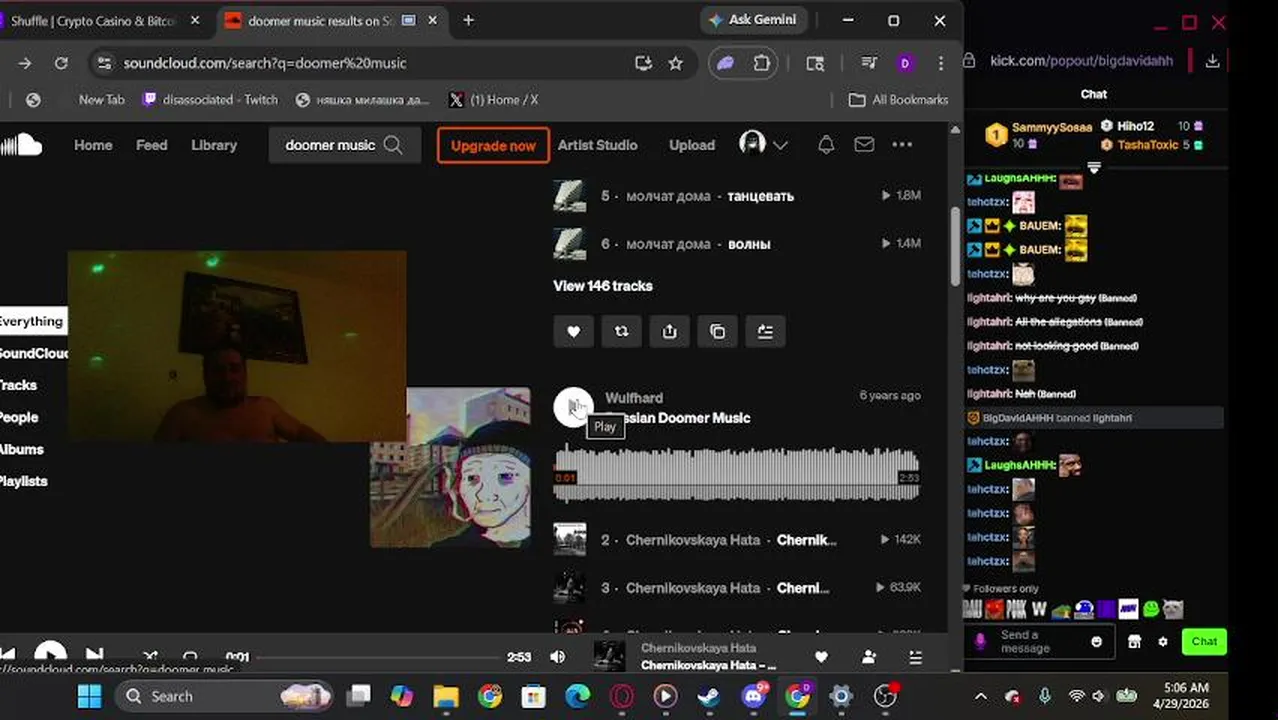Show hidden system tray icons
Viewport: 1278px width, 720px height.
[981, 697]
